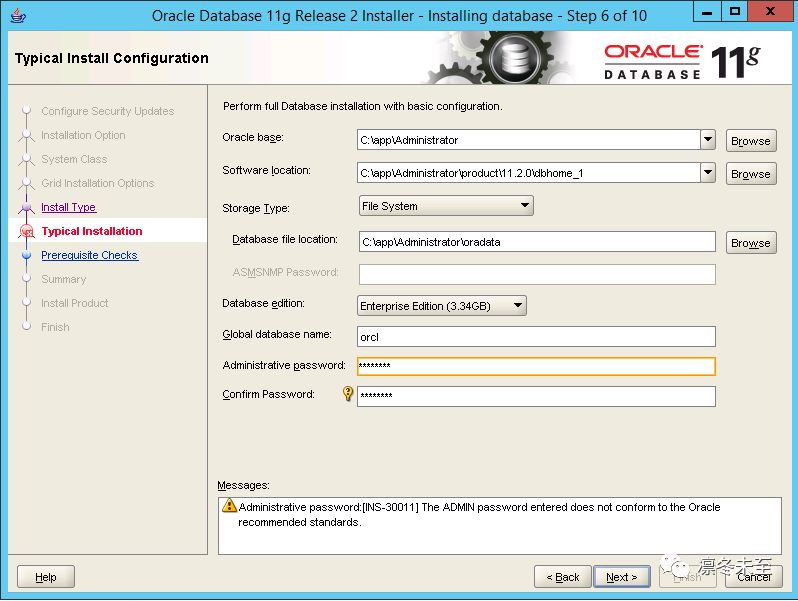Click the Install Product step label
The width and height of the screenshot is (798, 601).
click(74, 303)
